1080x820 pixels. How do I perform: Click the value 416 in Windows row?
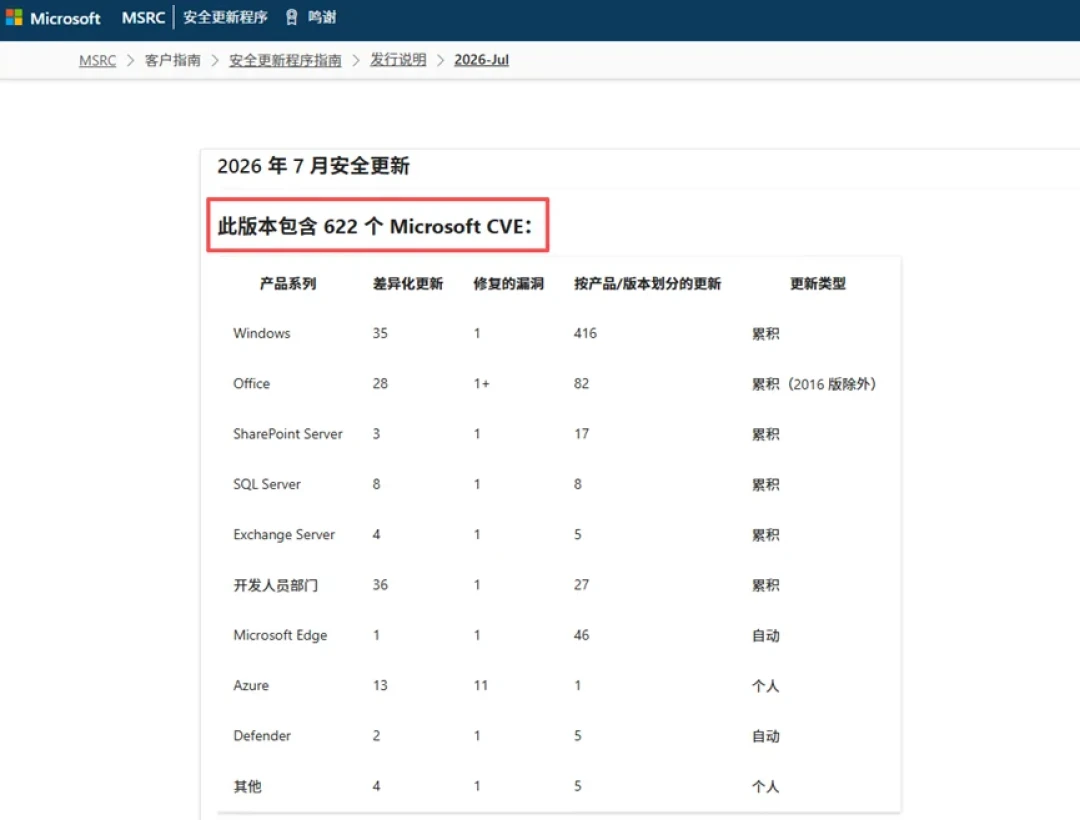(x=585, y=333)
